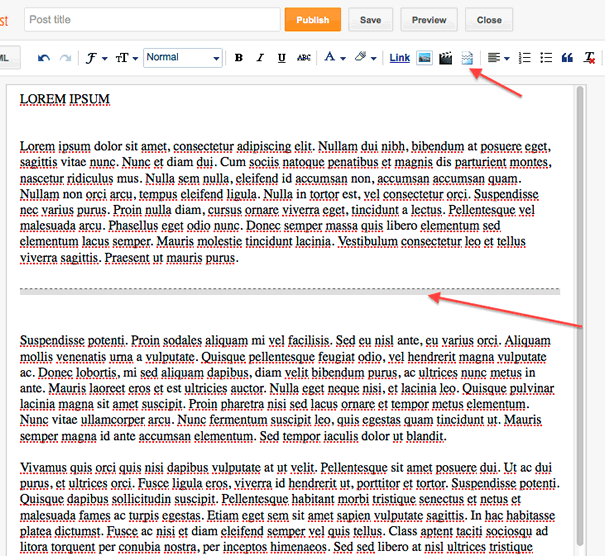
Task: Open the font family menu
Action: click(96, 58)
